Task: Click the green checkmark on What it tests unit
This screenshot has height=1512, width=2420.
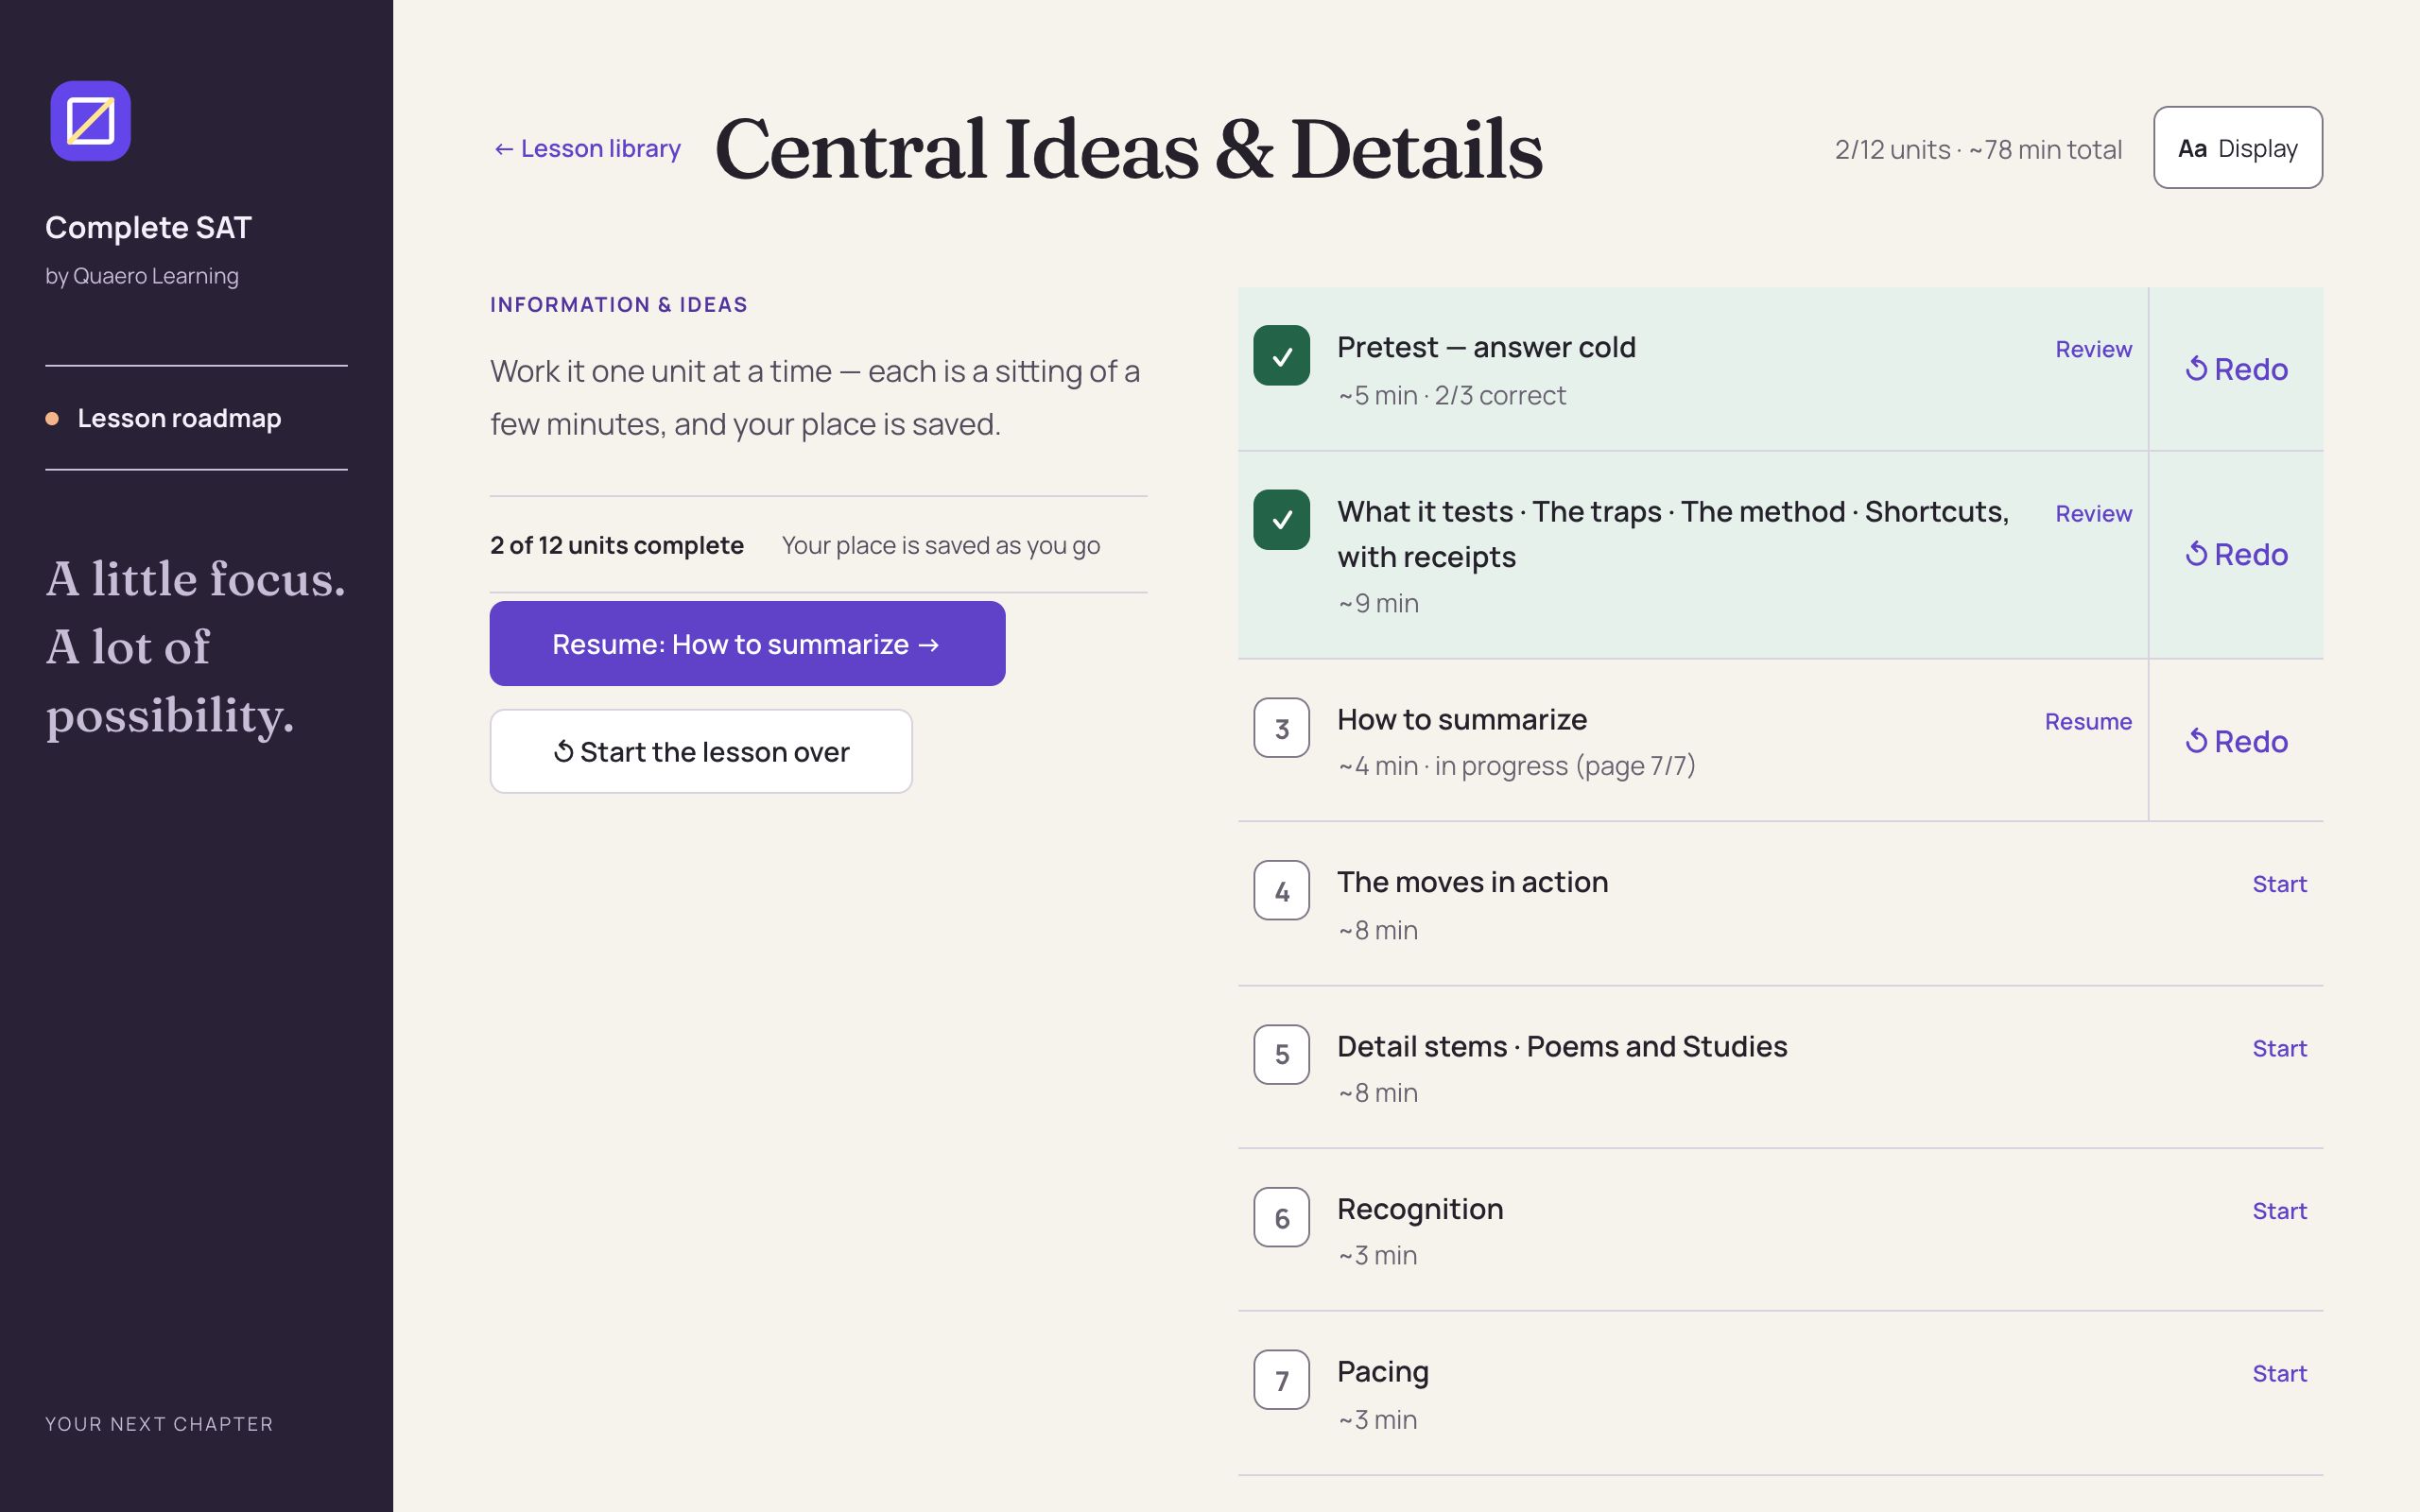Action: pyautogui.click(x=1281, y=519)
